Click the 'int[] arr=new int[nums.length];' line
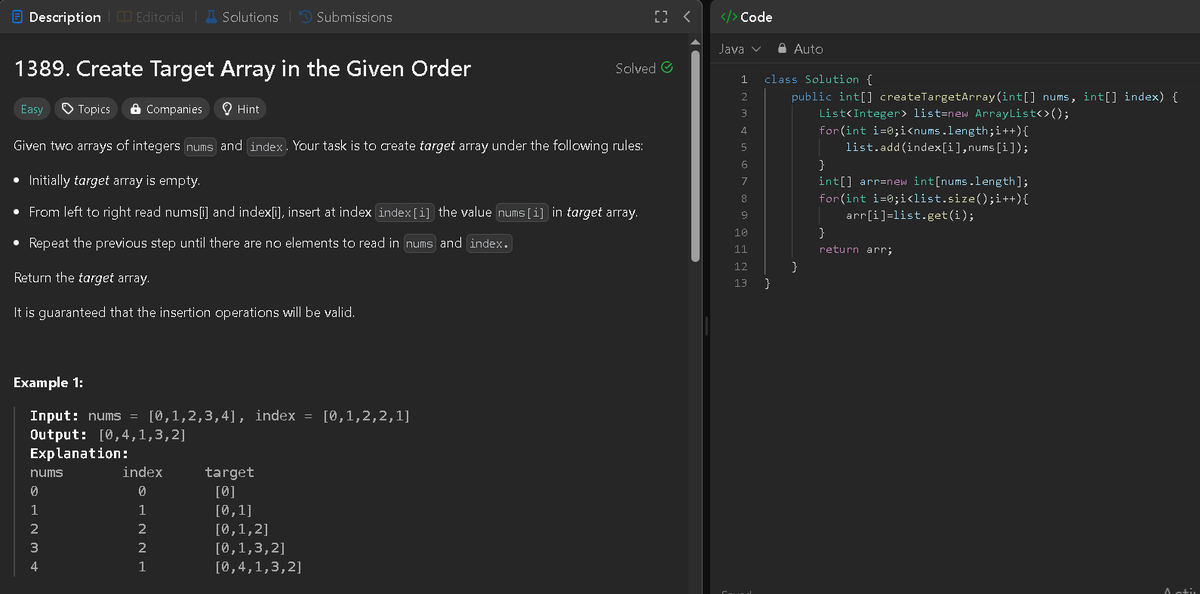The width and height of the screenshot is (1200, 594). 924,181
